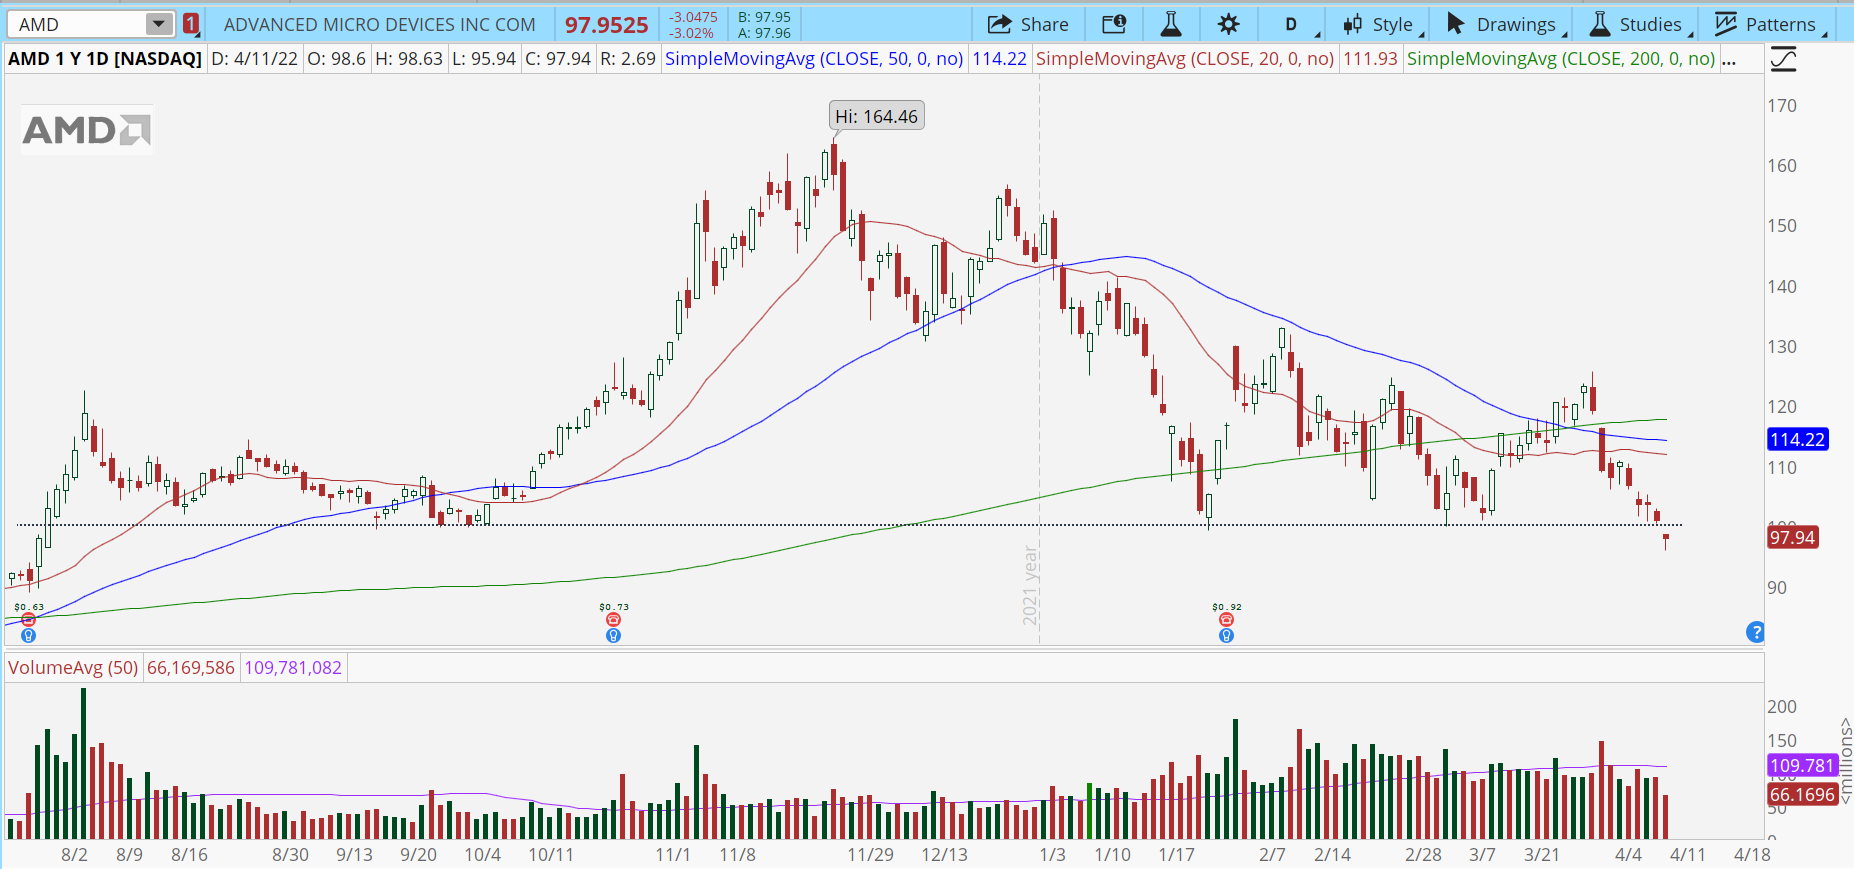Click the 109,781,082 volume value
This screenshot has height=869, width=1854.
coord(293,668)
